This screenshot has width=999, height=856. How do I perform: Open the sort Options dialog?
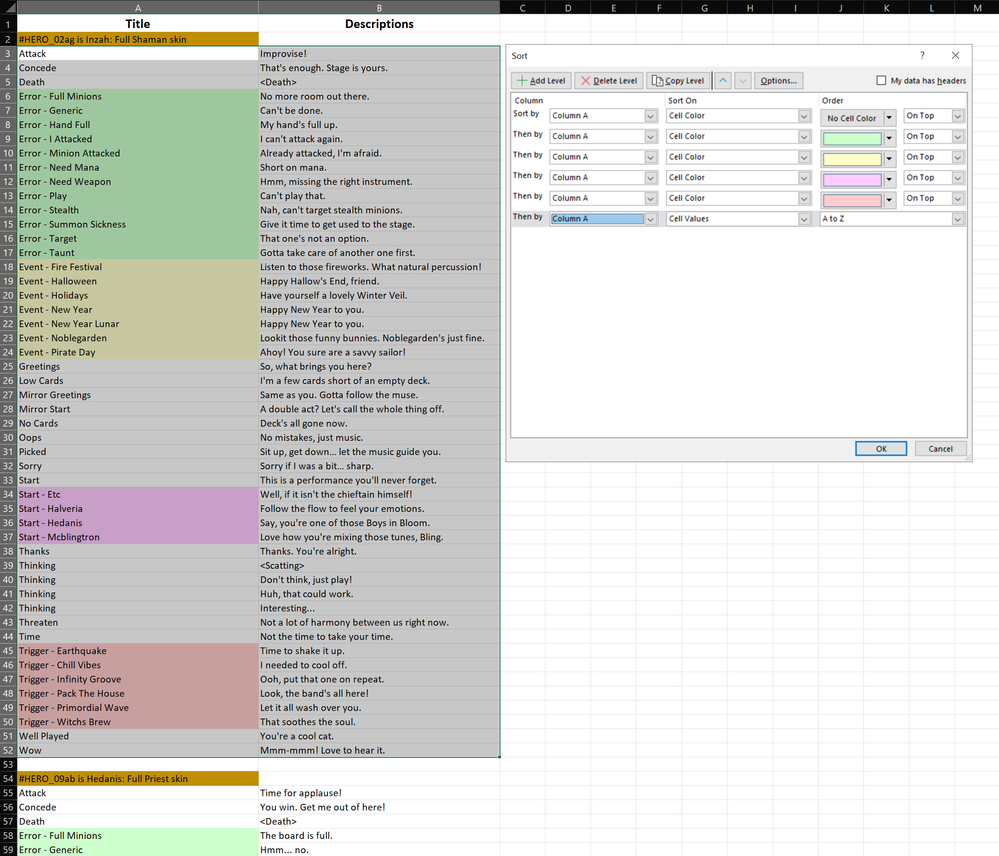tap(778, 81)
